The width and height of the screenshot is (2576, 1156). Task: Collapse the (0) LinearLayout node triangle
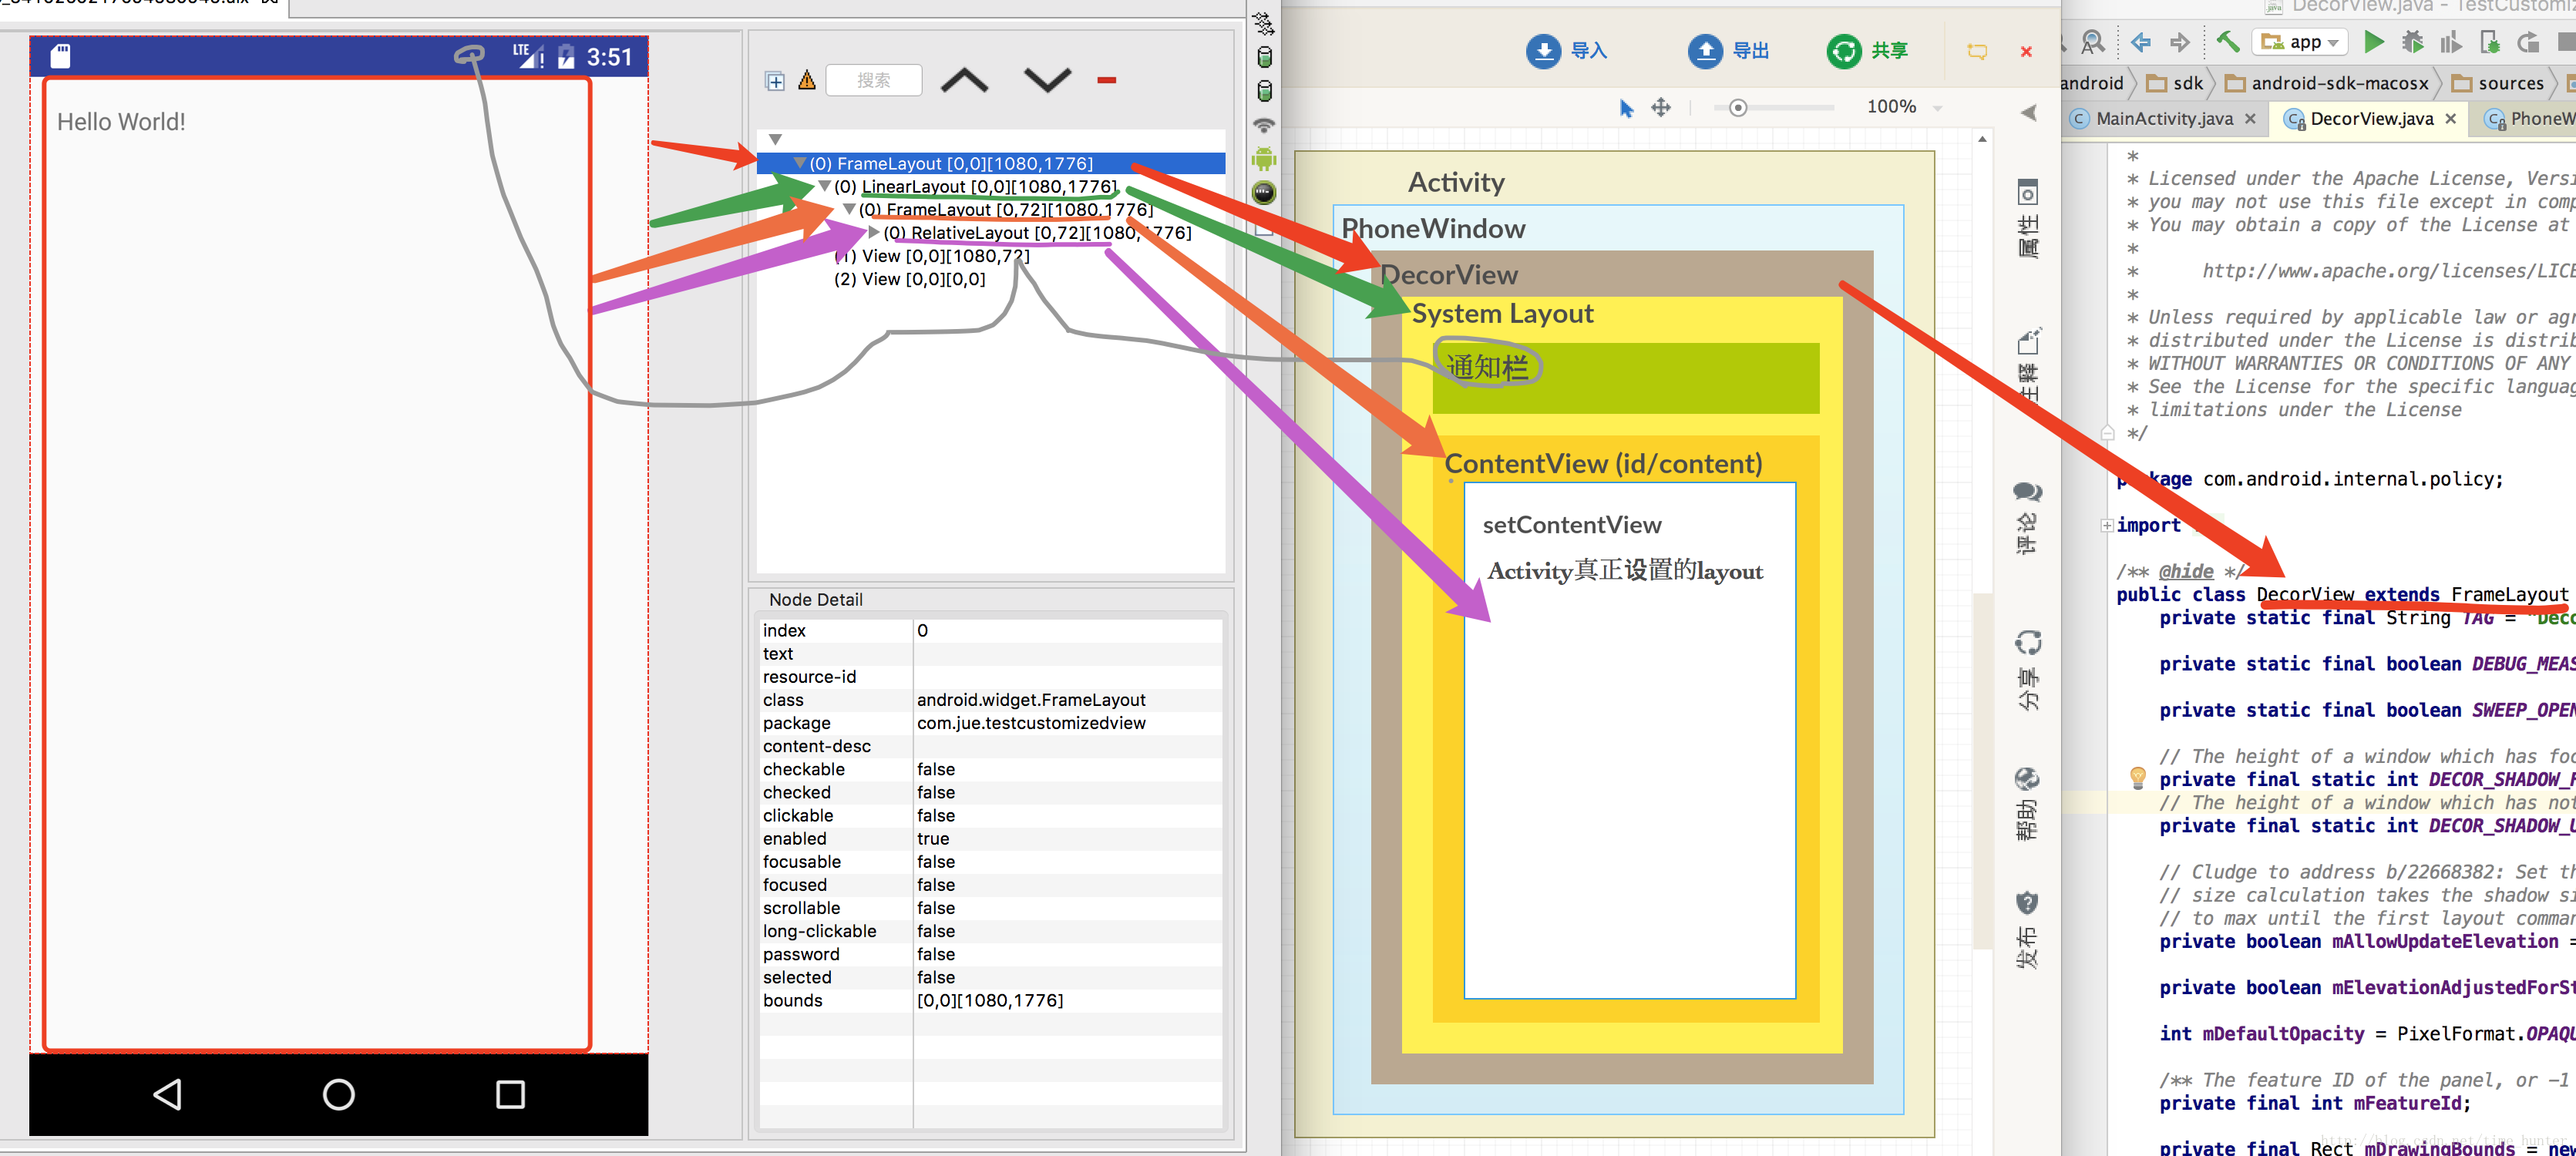(x=824, y=186)
